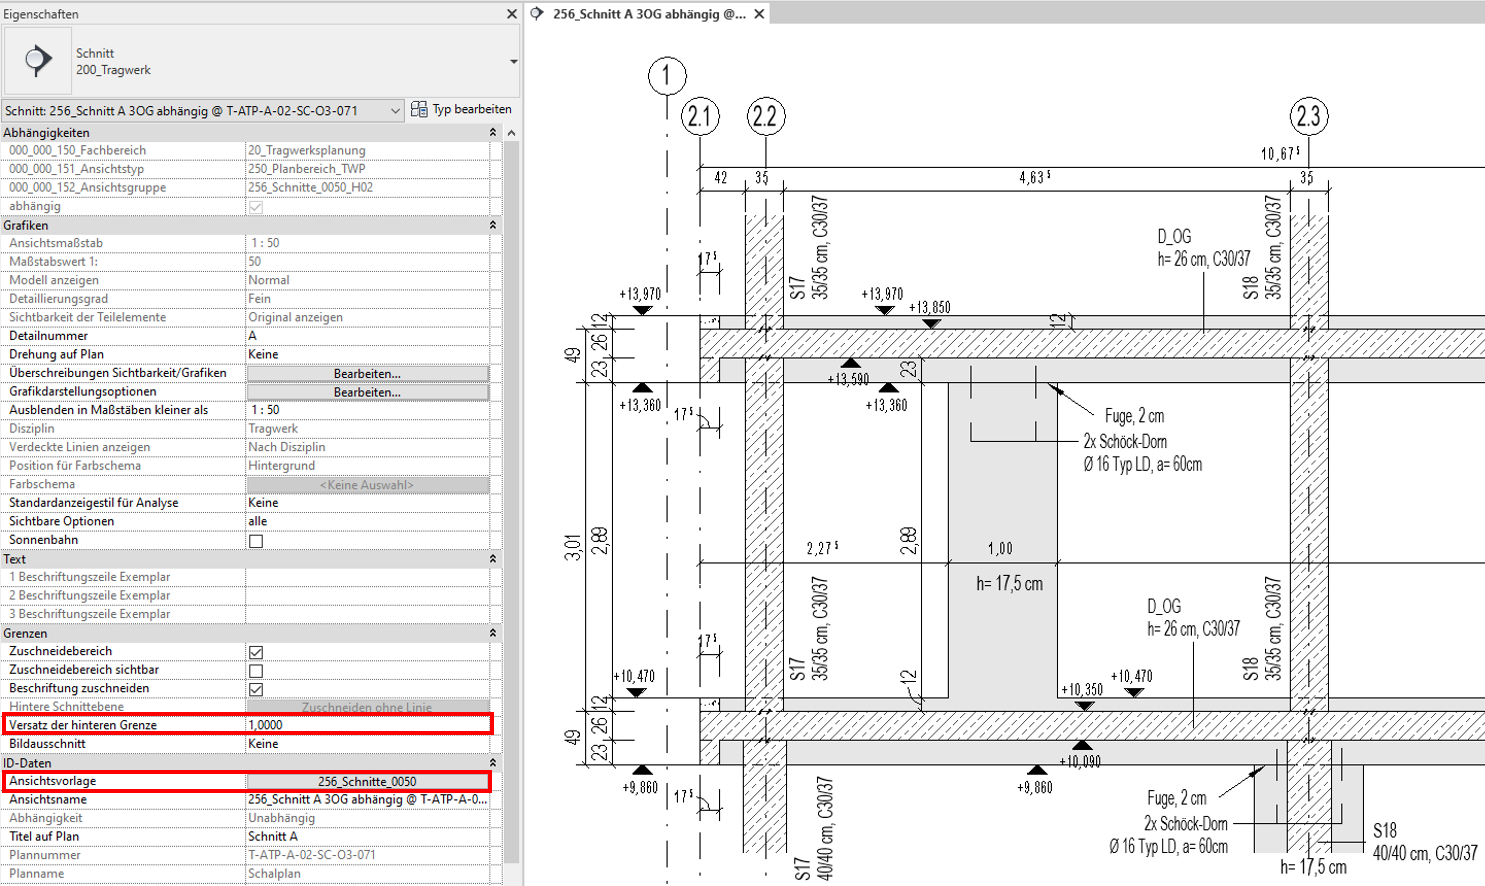Close the Eigenschaften properties panel
This screenshot has width=1485, height=886.
coord(511,14)
